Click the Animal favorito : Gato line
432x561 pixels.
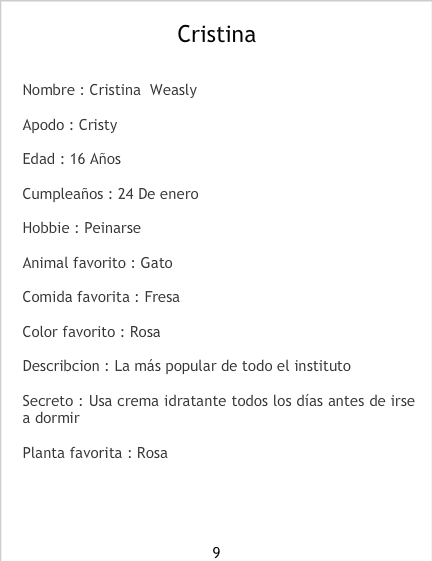tap(97, 263)
